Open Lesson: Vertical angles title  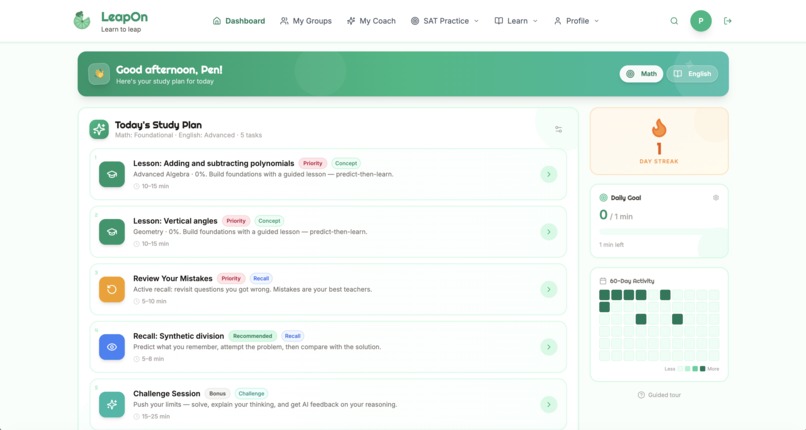tap(175, 221)
